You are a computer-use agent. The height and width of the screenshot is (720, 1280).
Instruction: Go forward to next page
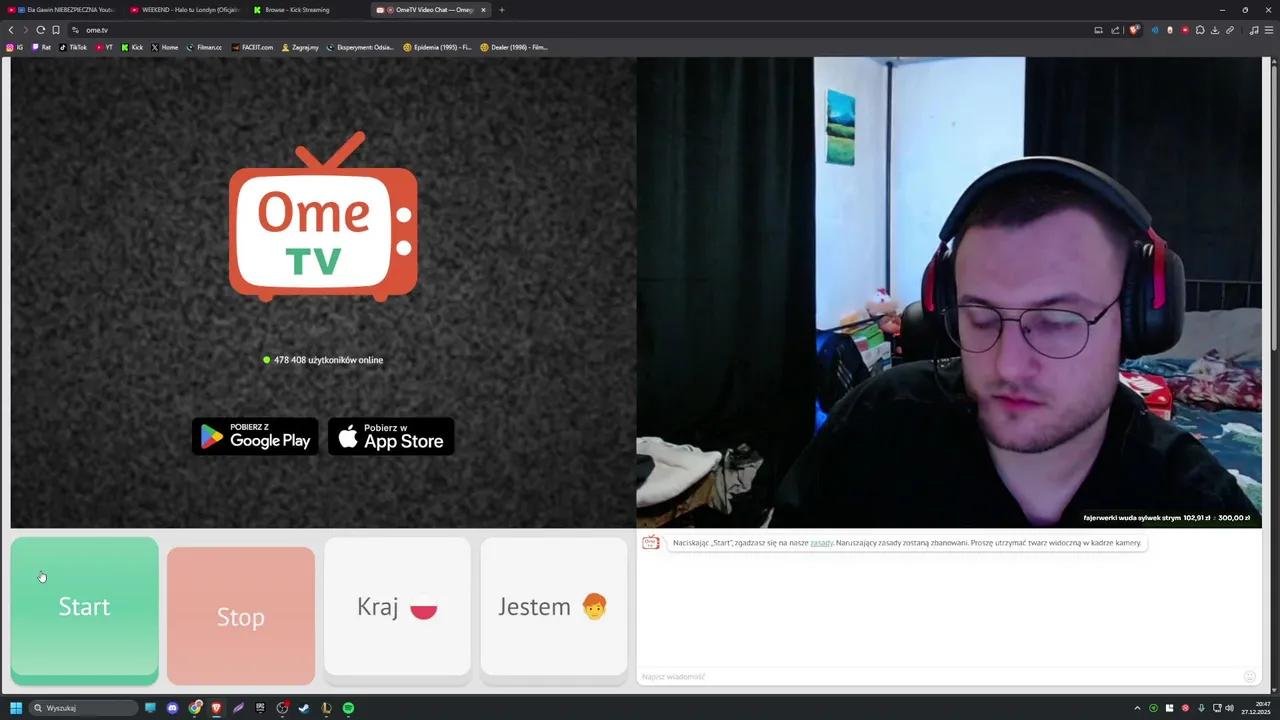pyautogui.click(x=25, y=30)
